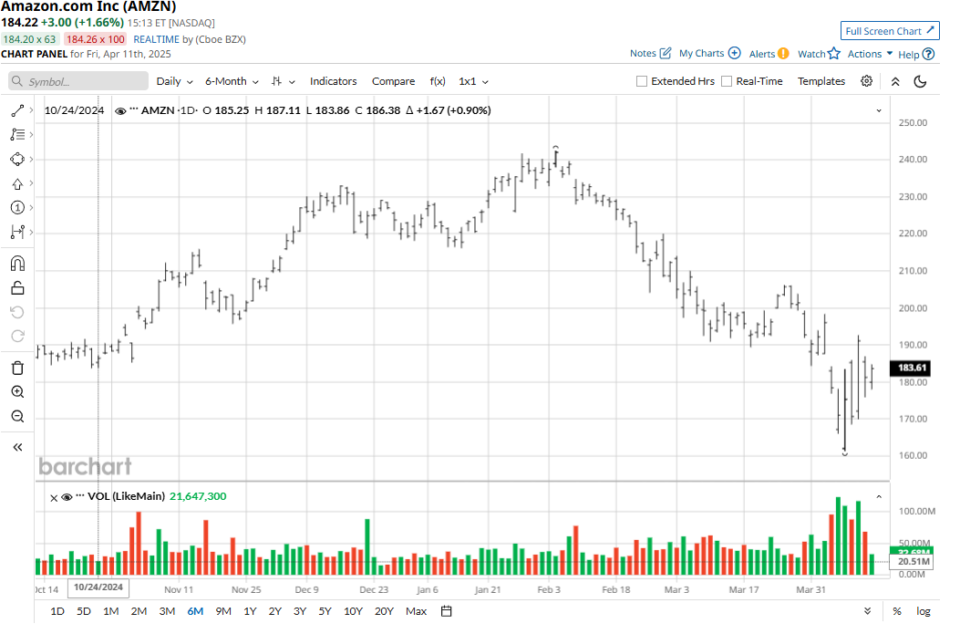
Task: Enable the magnet snap tool
Action: point(17,264)
